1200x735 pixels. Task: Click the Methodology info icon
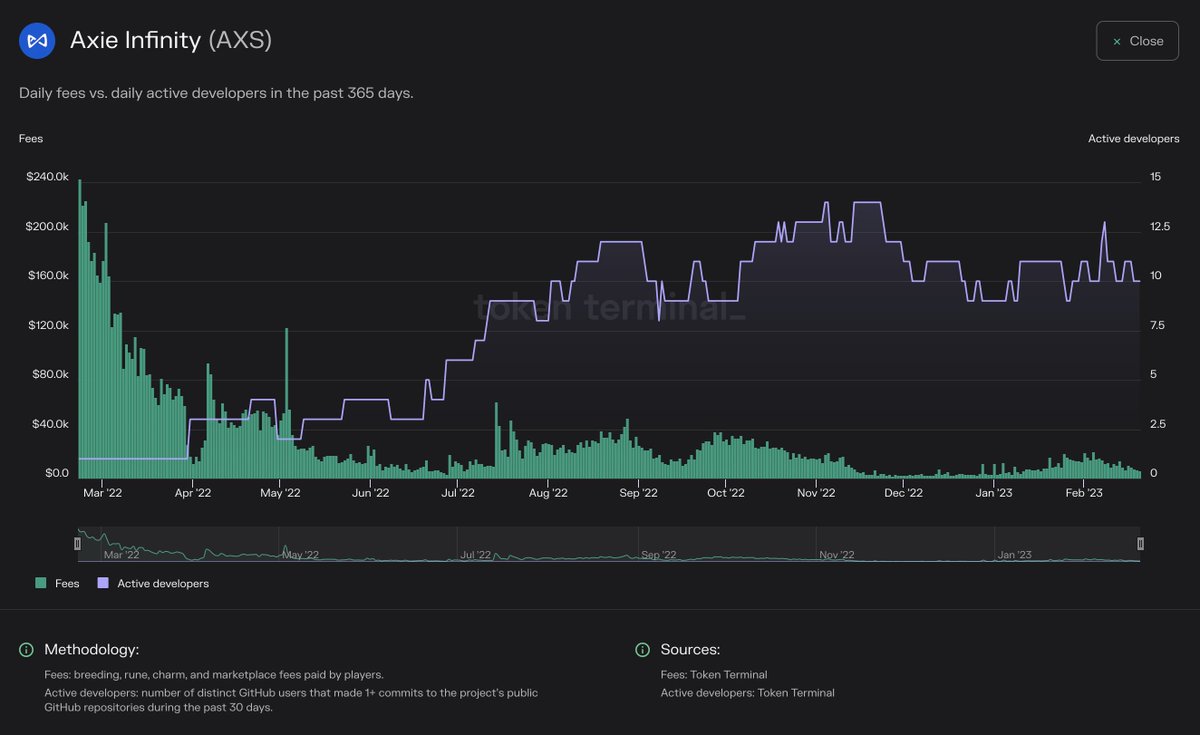coord(25,650)
